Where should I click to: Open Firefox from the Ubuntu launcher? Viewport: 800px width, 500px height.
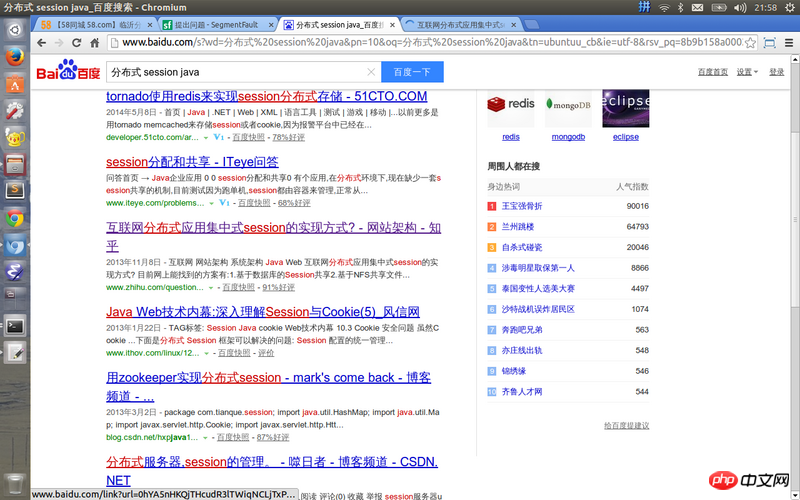pos(15,56)
